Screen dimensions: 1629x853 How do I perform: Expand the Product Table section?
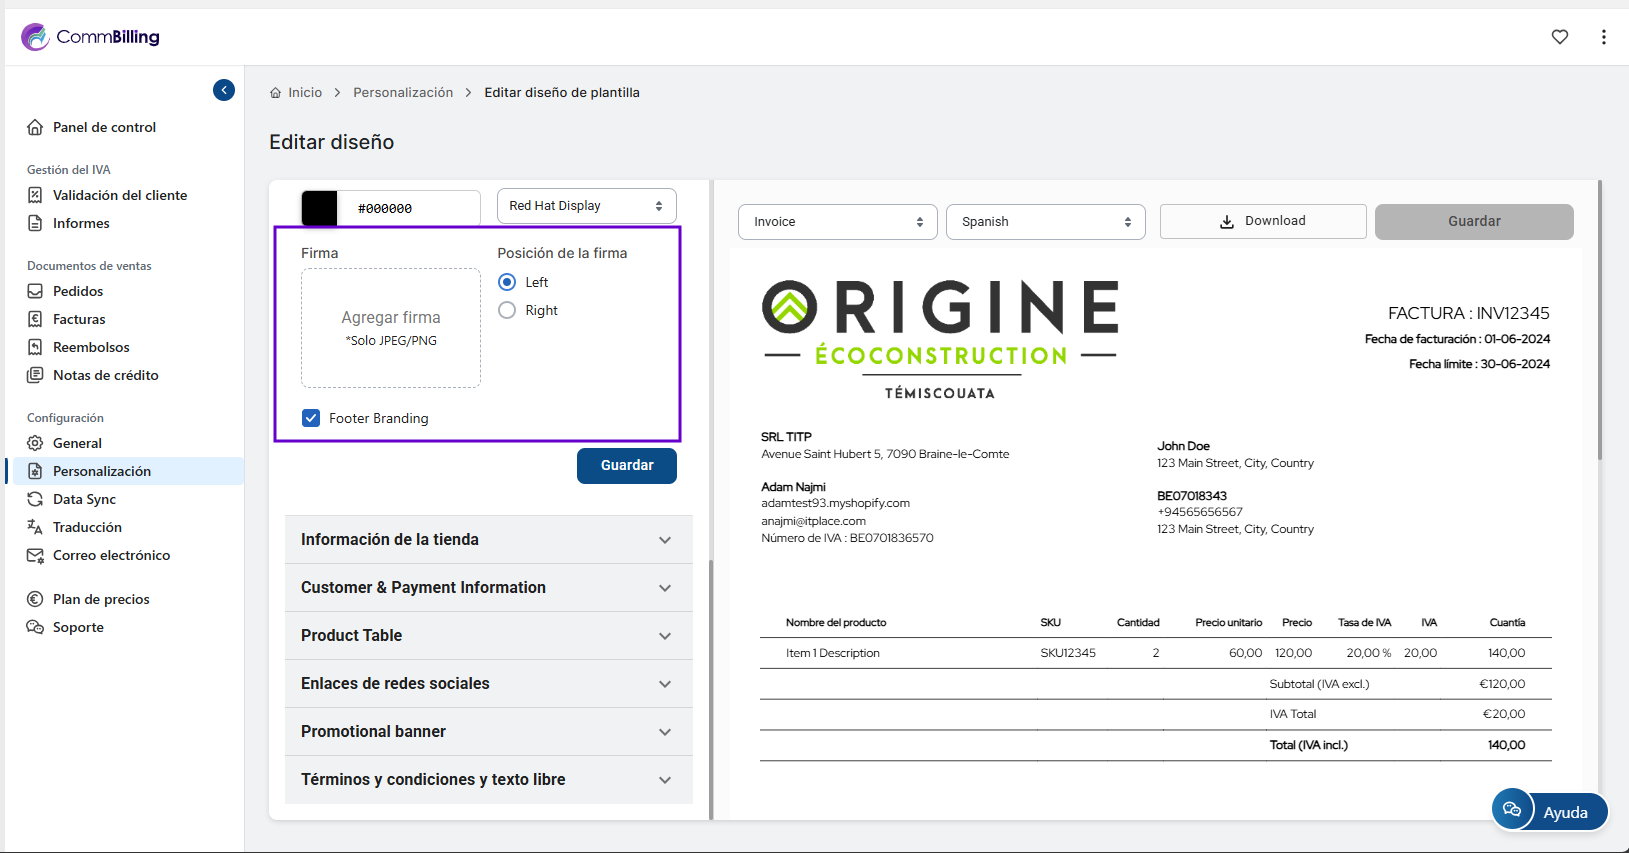(x=488, y=636)
